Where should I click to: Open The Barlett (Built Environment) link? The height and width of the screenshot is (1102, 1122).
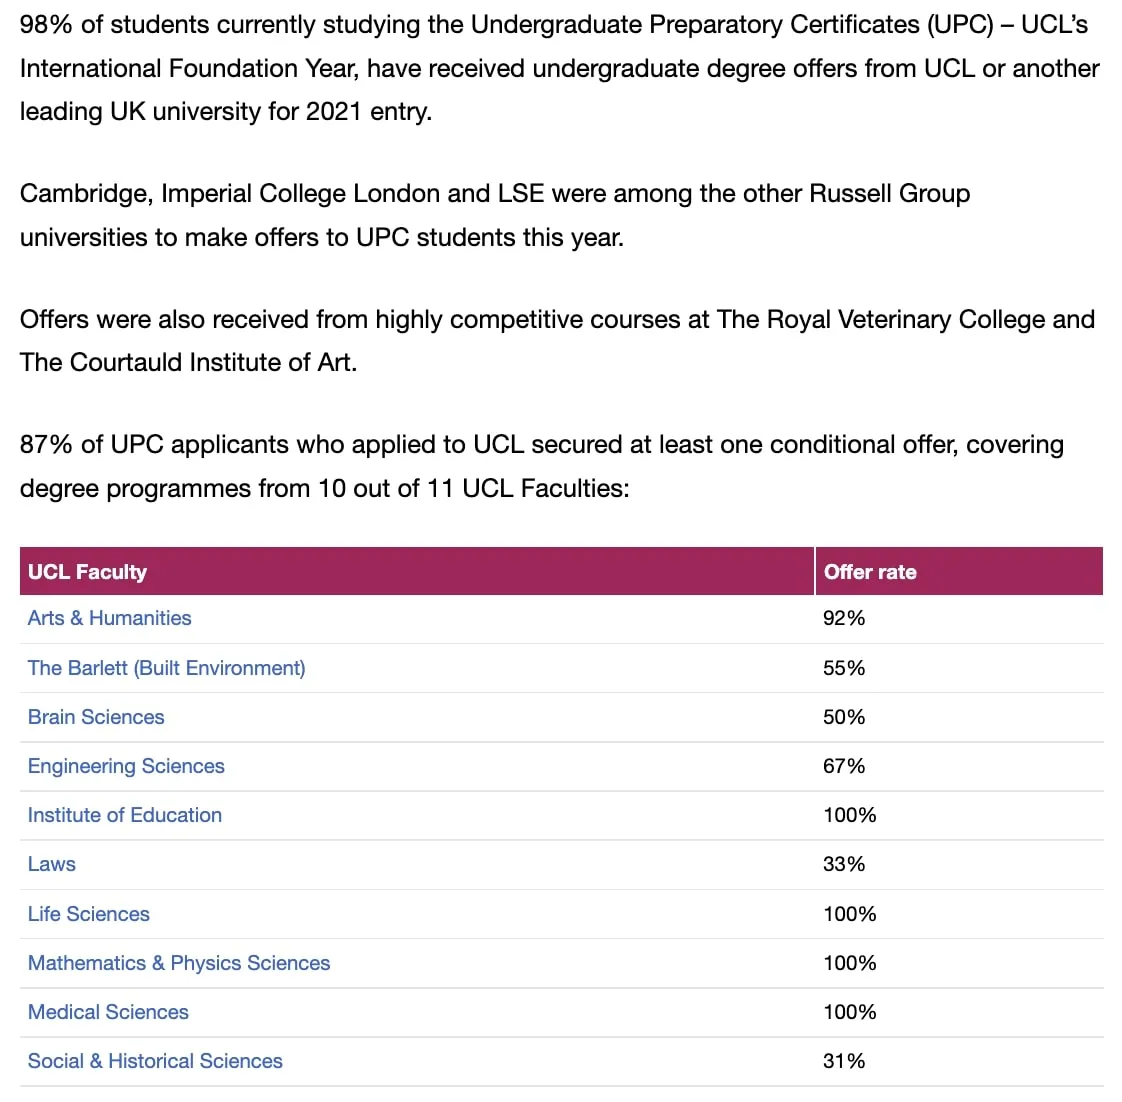pyautogui.click(x=167, y=668)
